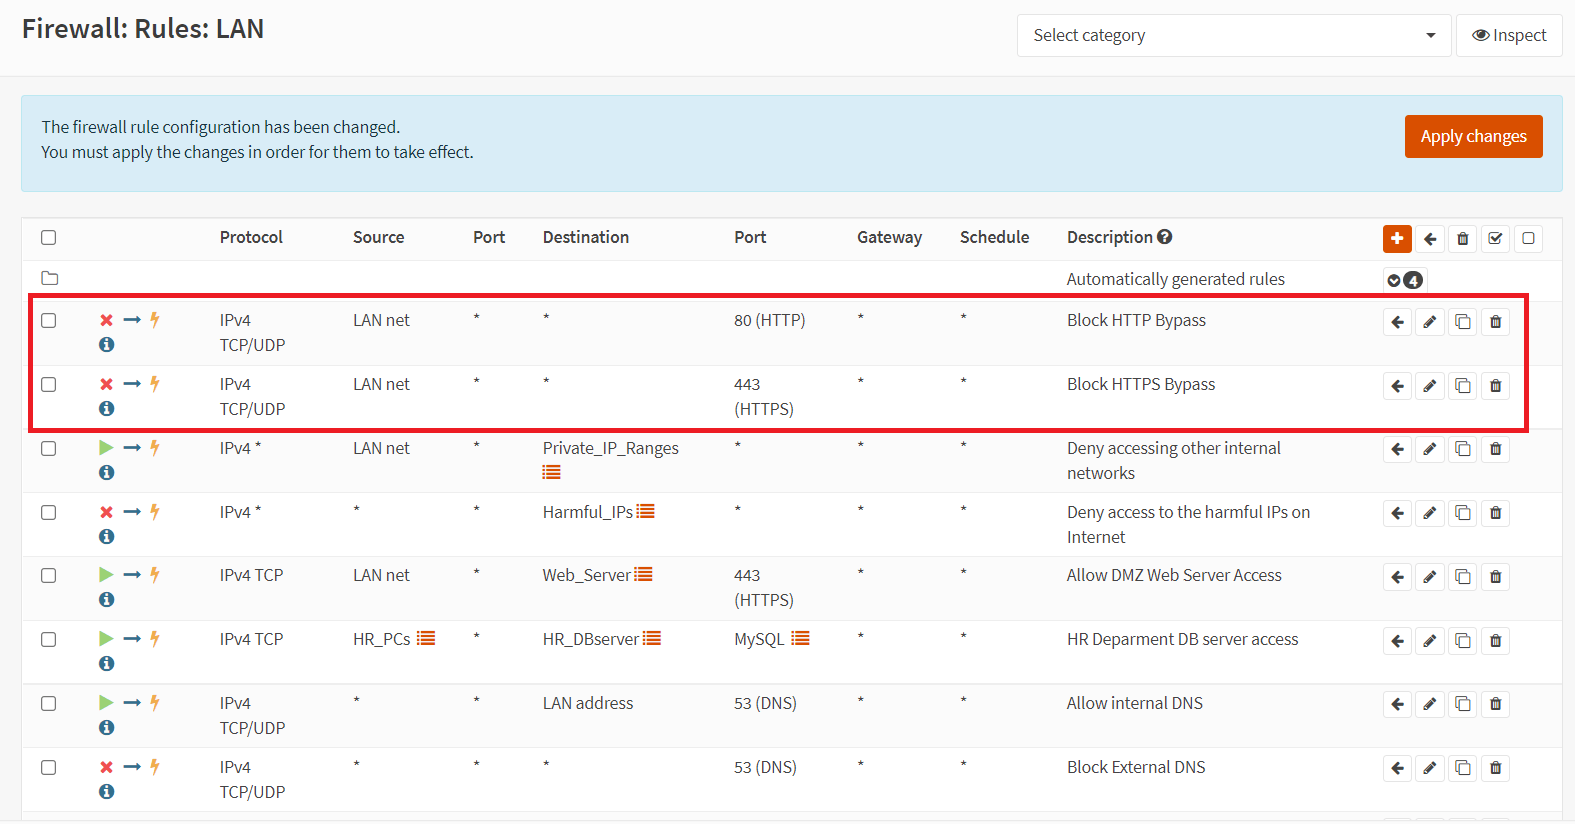Move selected rules before Block External DNS
Screen dimensions: 1575x824
(1397, 769)
